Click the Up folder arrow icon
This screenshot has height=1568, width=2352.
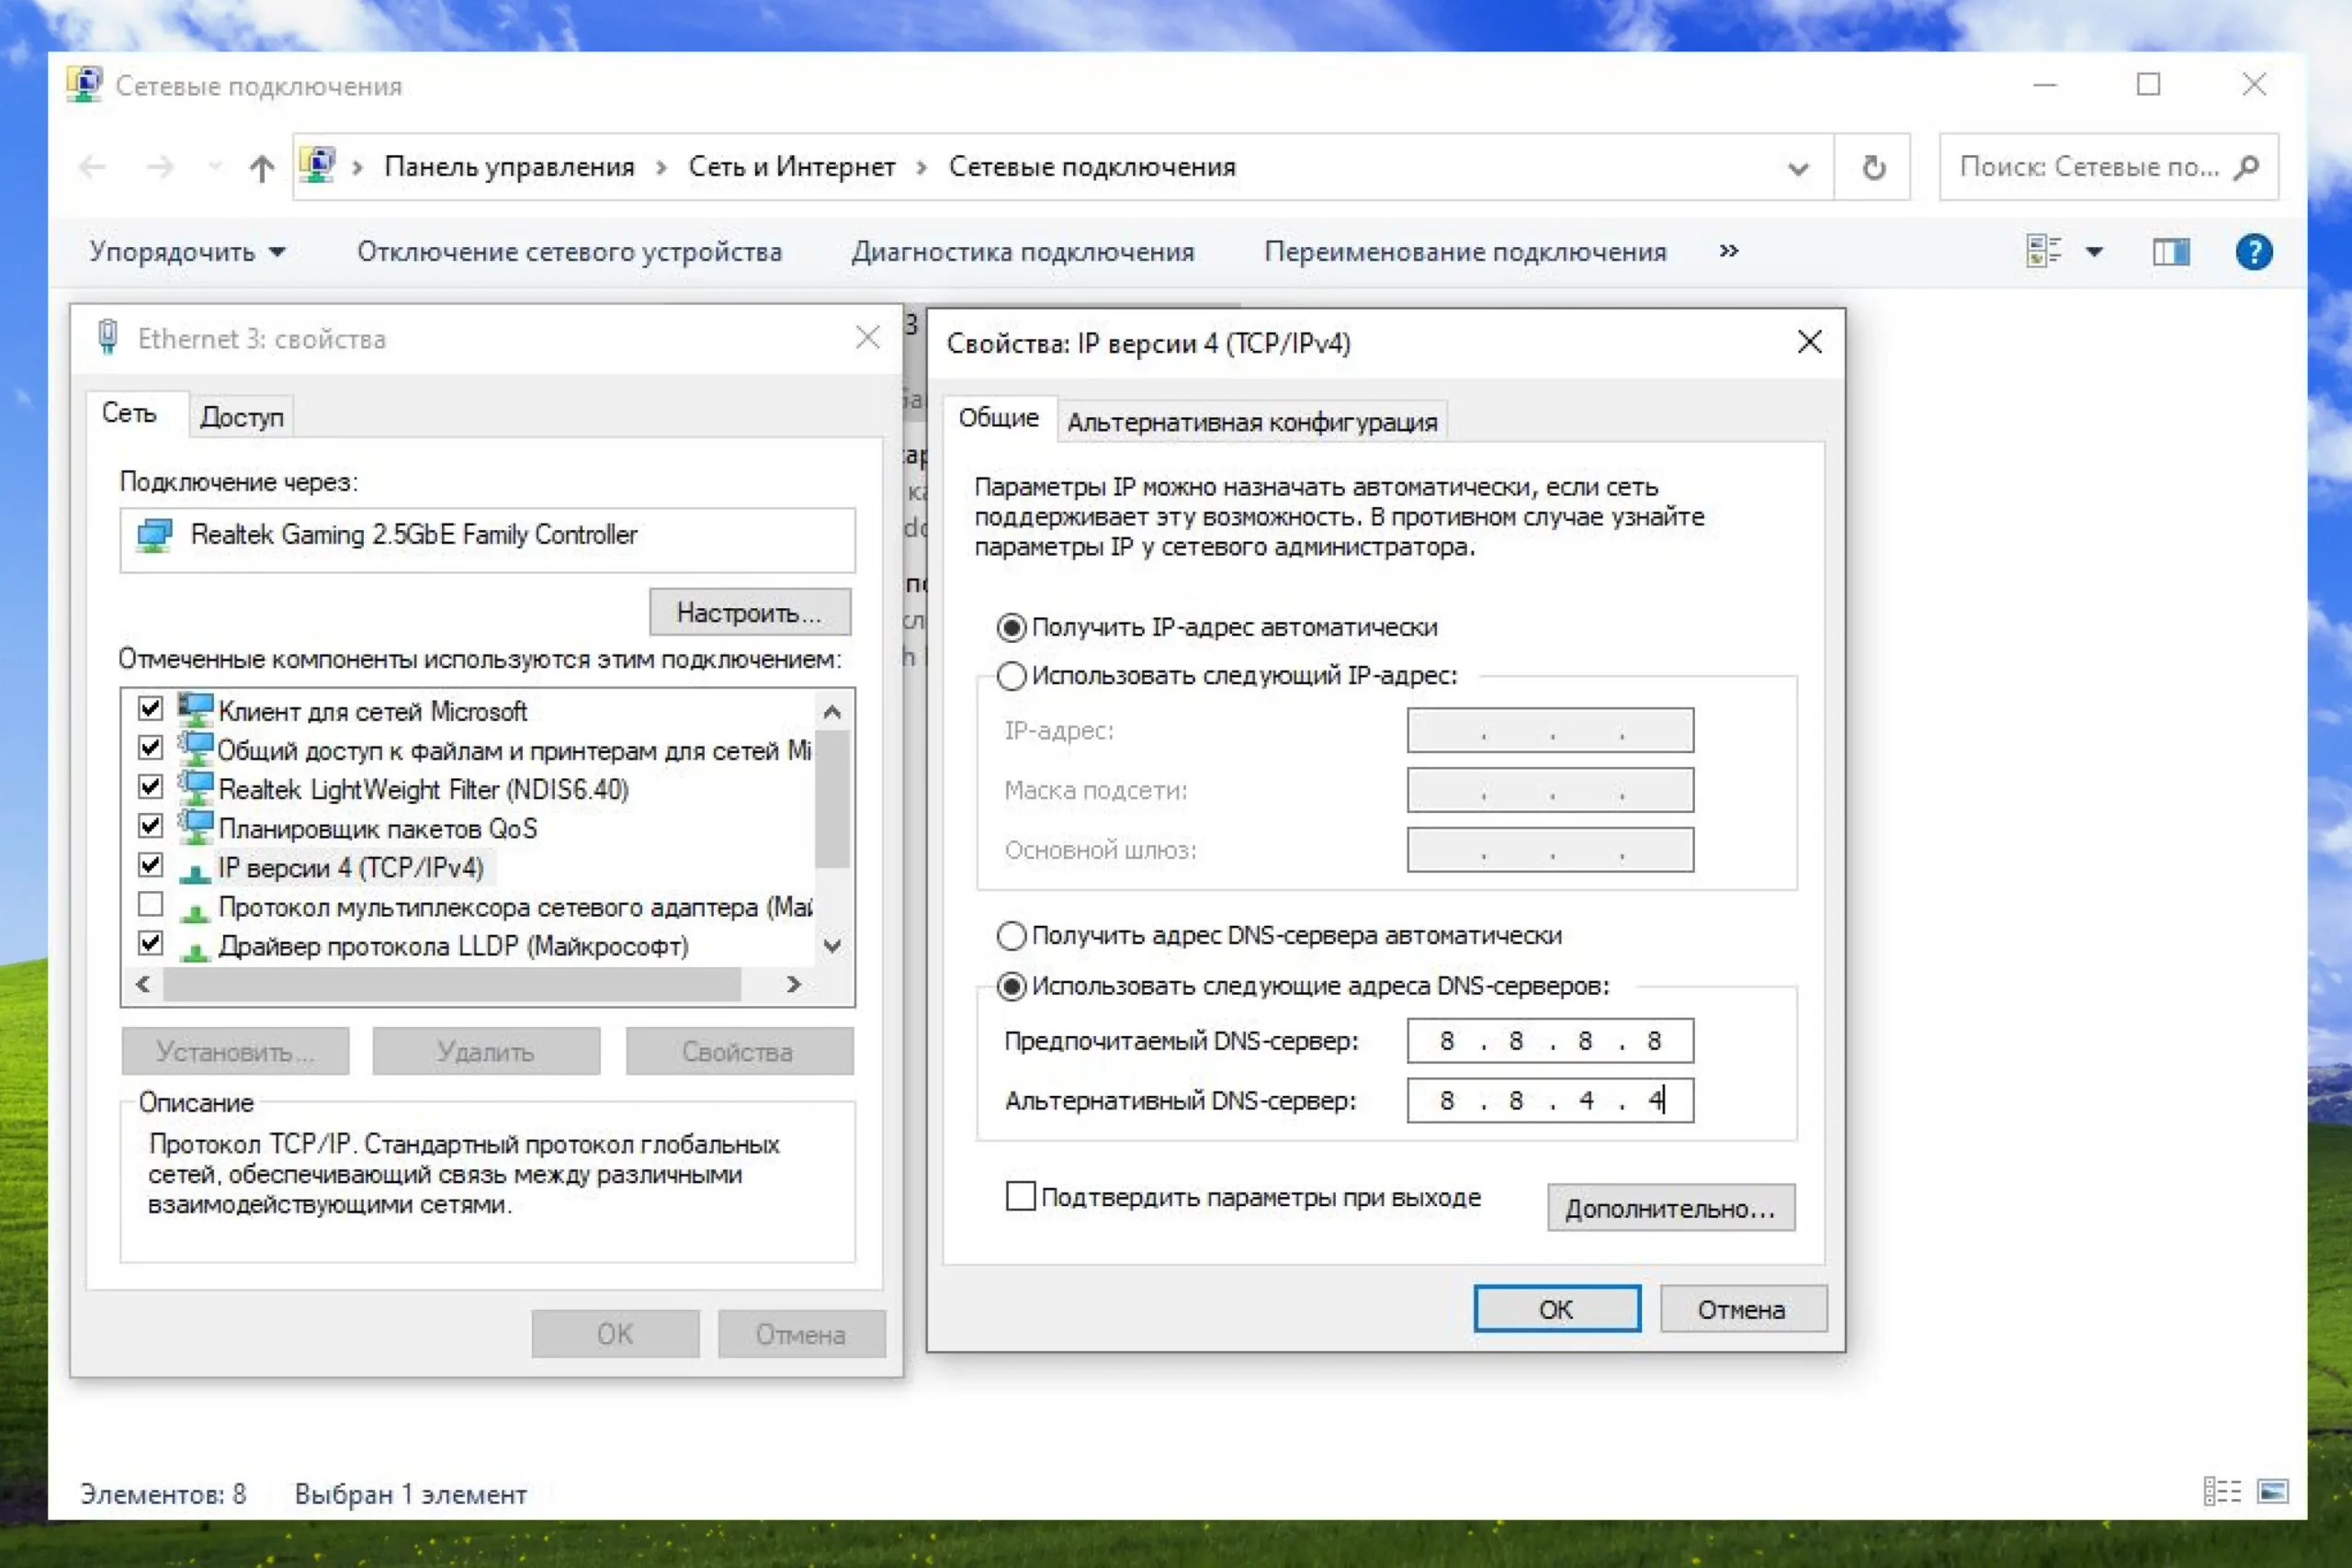(x=261, y=167)
